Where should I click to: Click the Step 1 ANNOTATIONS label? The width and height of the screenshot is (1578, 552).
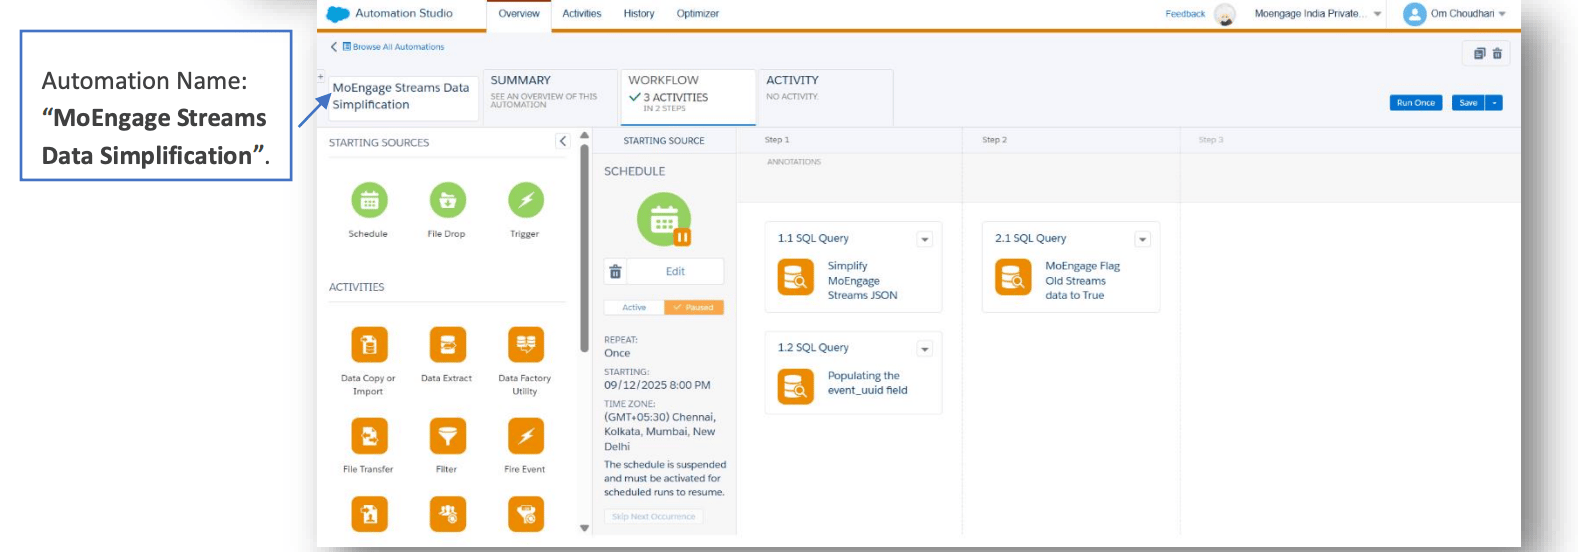pos(794,162)
